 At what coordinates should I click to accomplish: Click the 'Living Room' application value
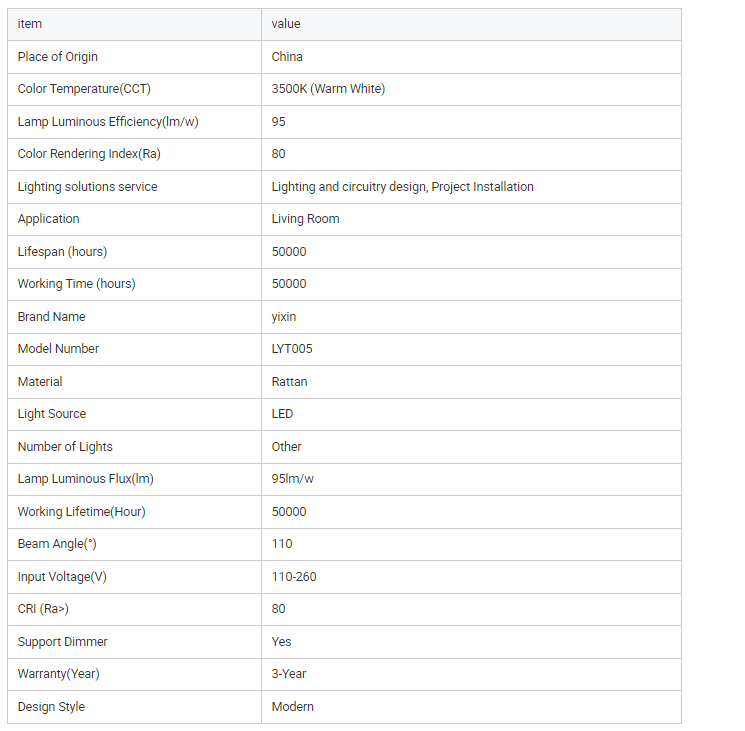point(305,219)
